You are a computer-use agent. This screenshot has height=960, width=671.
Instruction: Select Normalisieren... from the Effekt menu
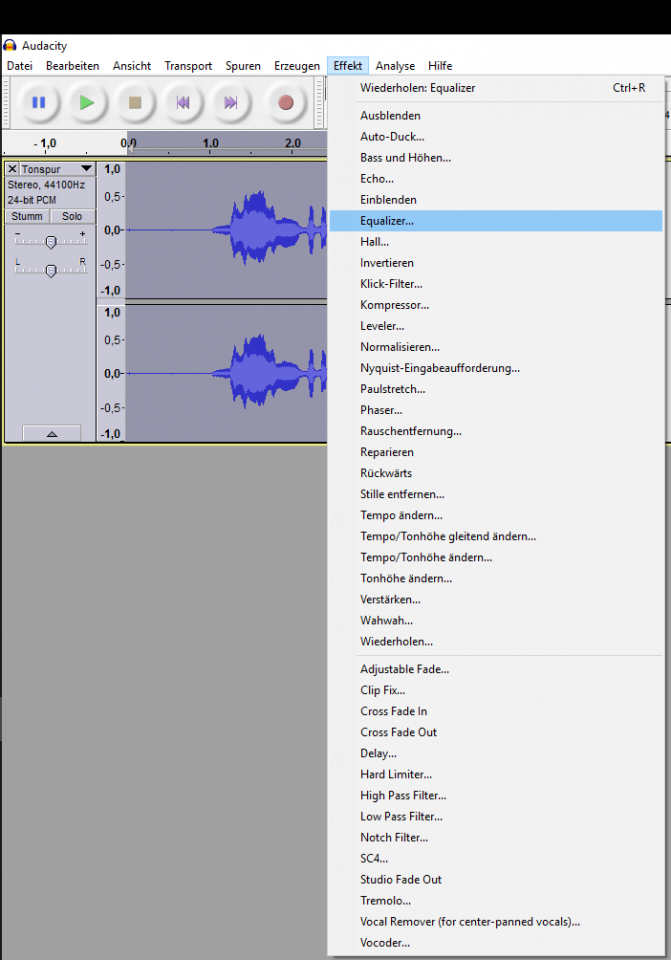click(400, 347)
